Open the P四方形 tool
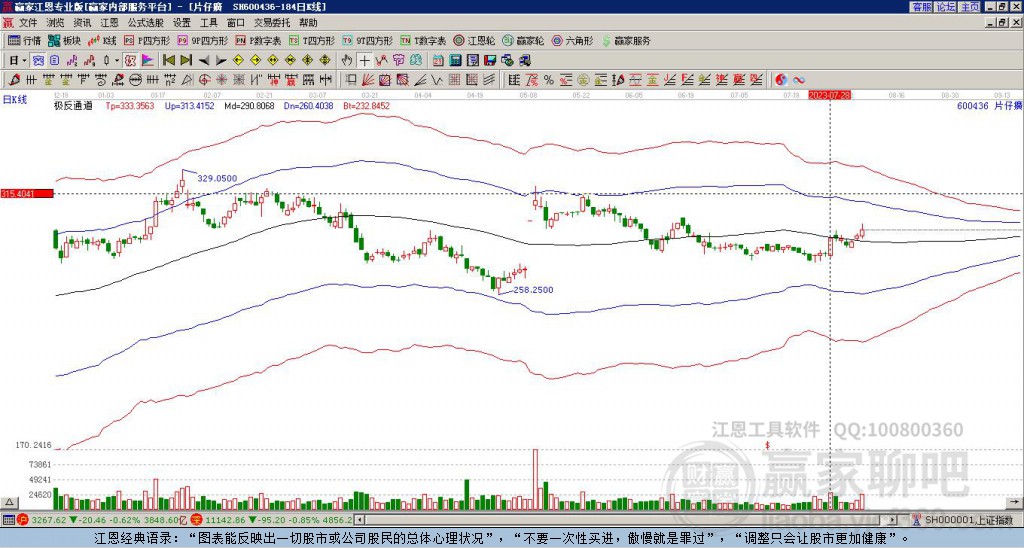 (x=147, y=40)
